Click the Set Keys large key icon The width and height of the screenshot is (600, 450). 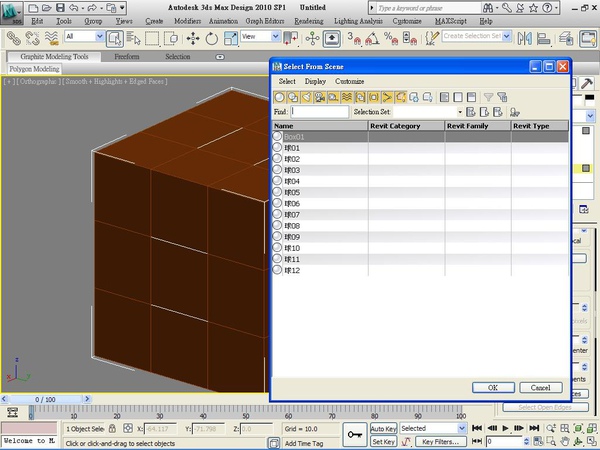355,435
